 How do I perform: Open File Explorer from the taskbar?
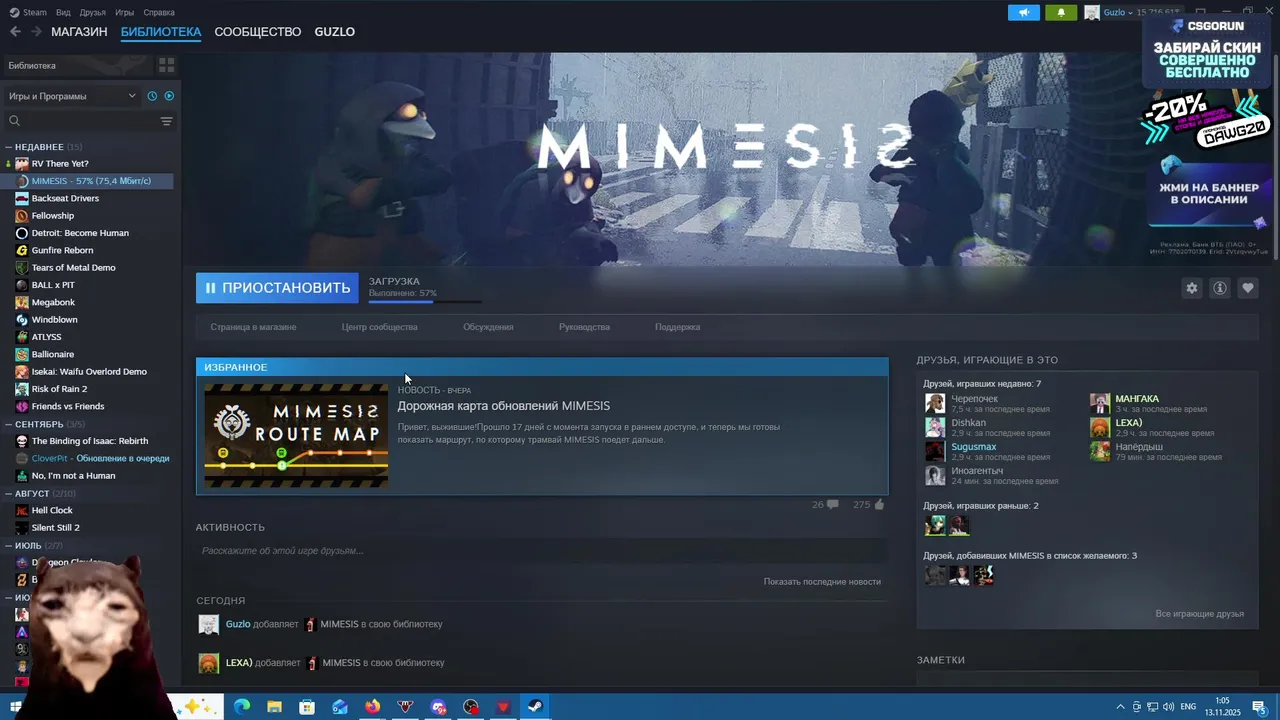click(274, 707)
